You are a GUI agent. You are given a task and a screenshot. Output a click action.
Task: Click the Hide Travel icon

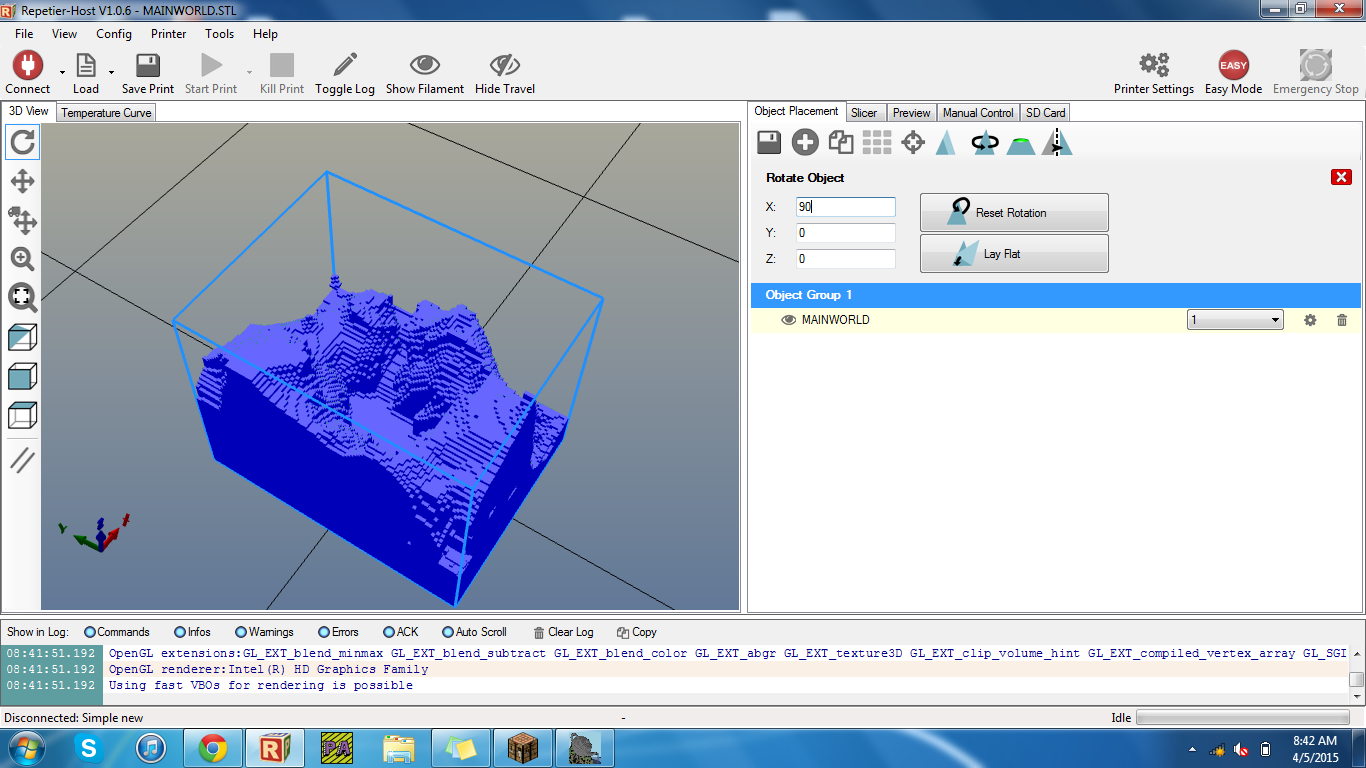[x=505, y=66]
